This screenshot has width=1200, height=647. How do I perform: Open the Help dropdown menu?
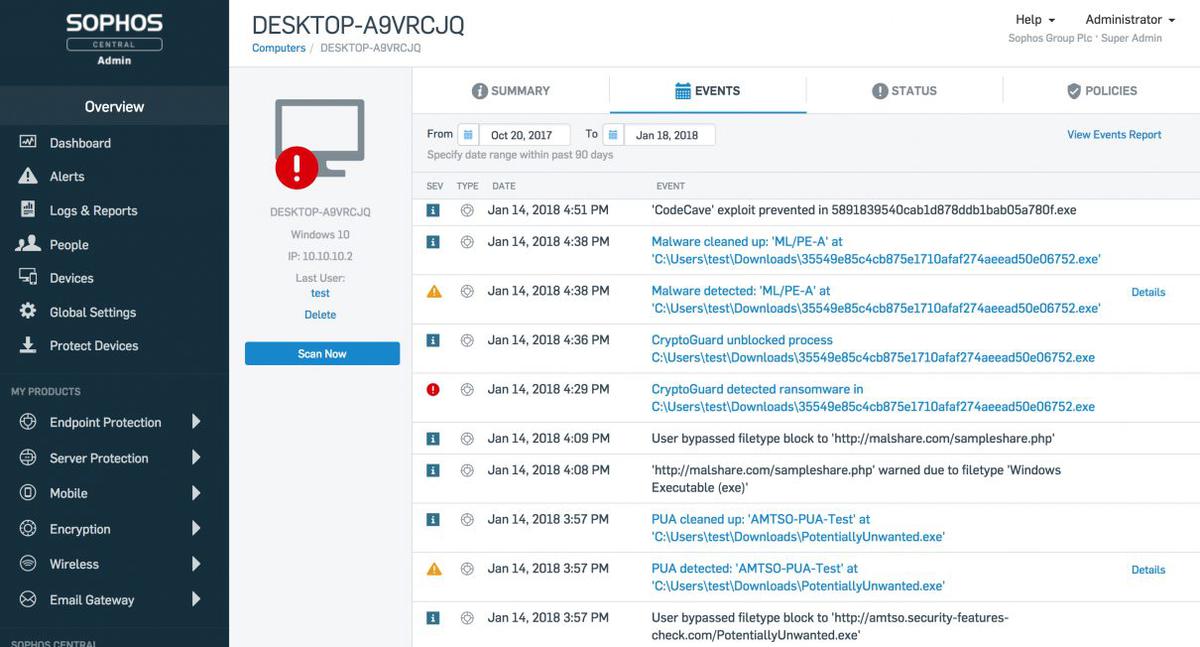point(1035,19)
